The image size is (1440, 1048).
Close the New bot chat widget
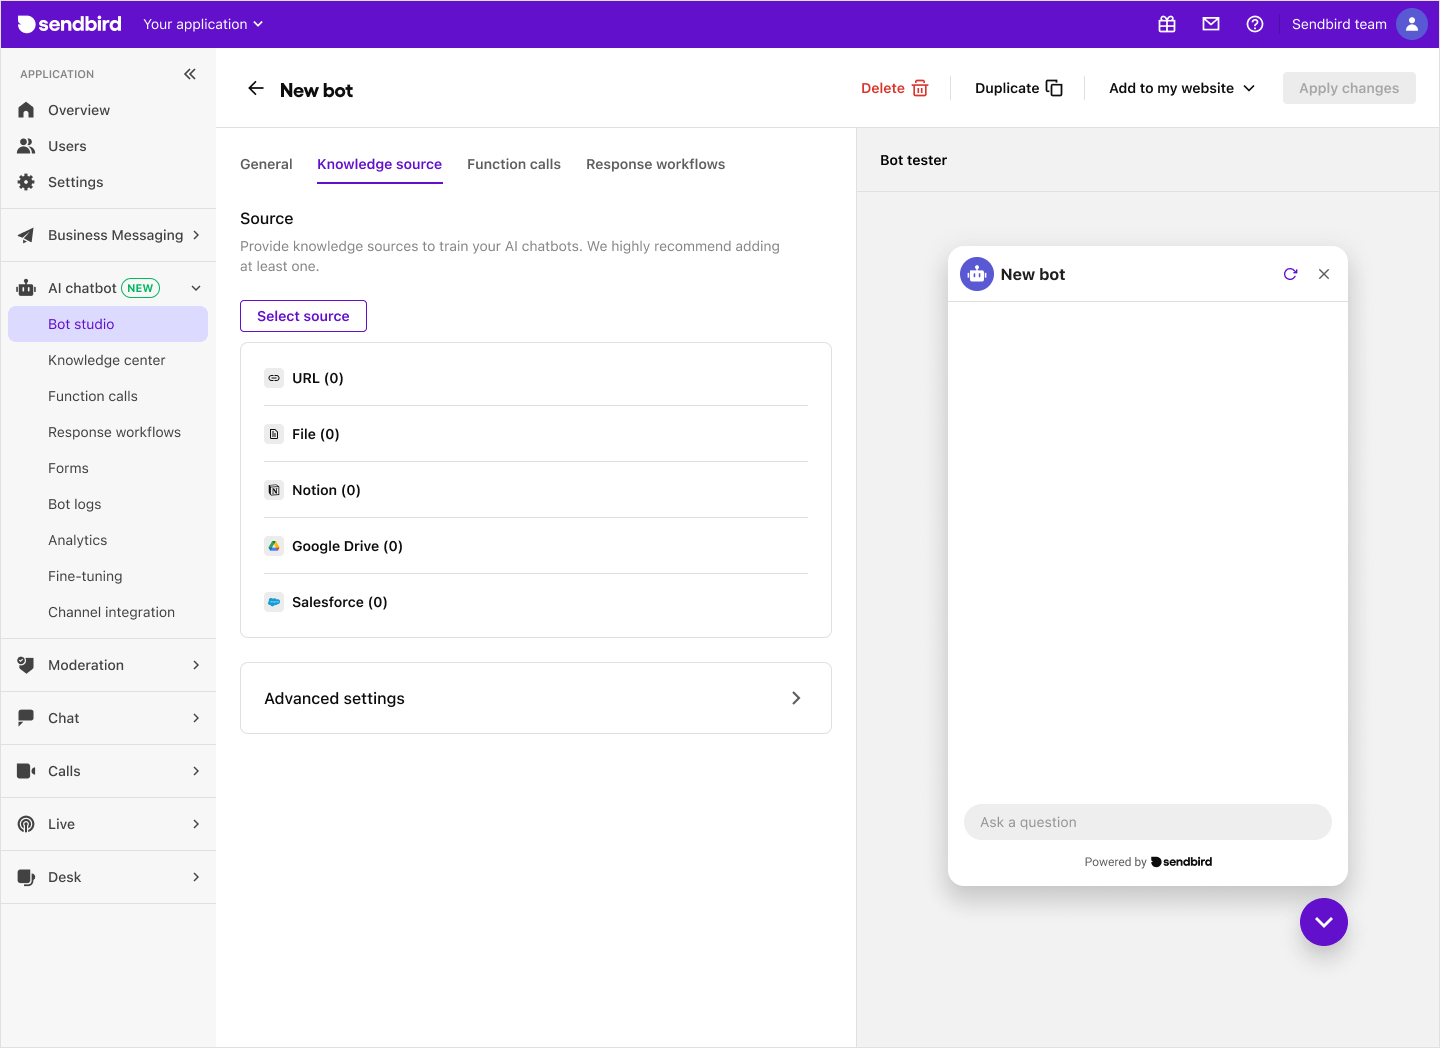(1324, 274)
